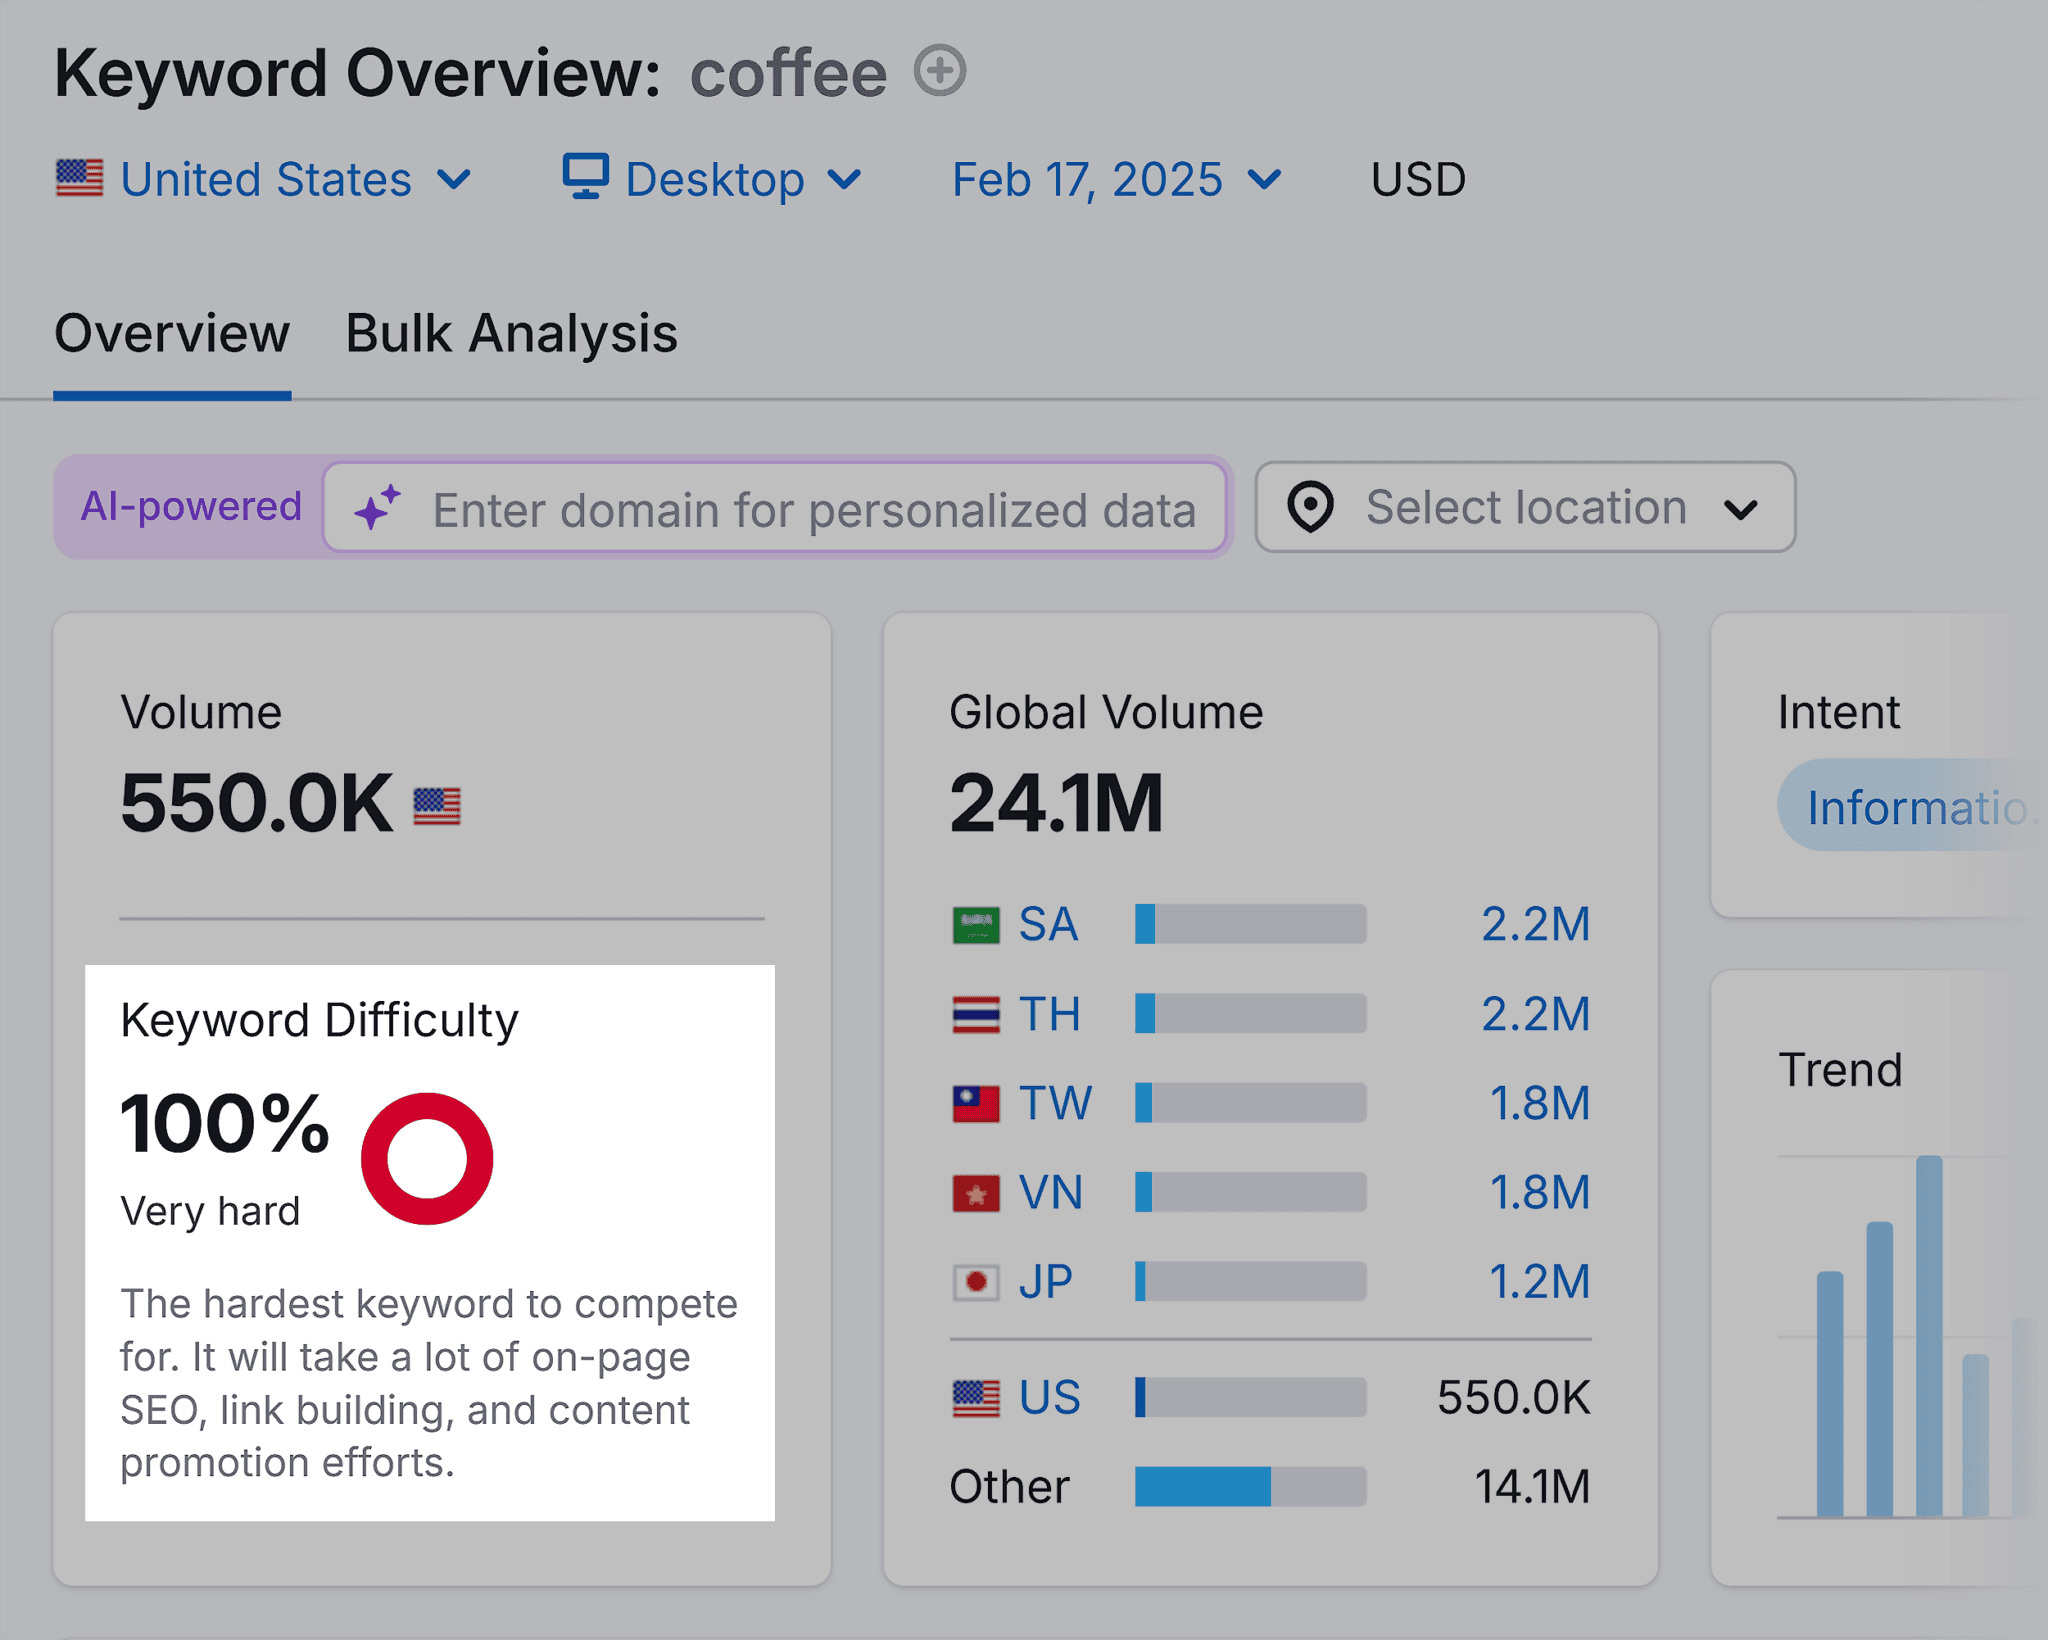
Task: Open the Select location dropdown
Action: [x=1741, y=507]
